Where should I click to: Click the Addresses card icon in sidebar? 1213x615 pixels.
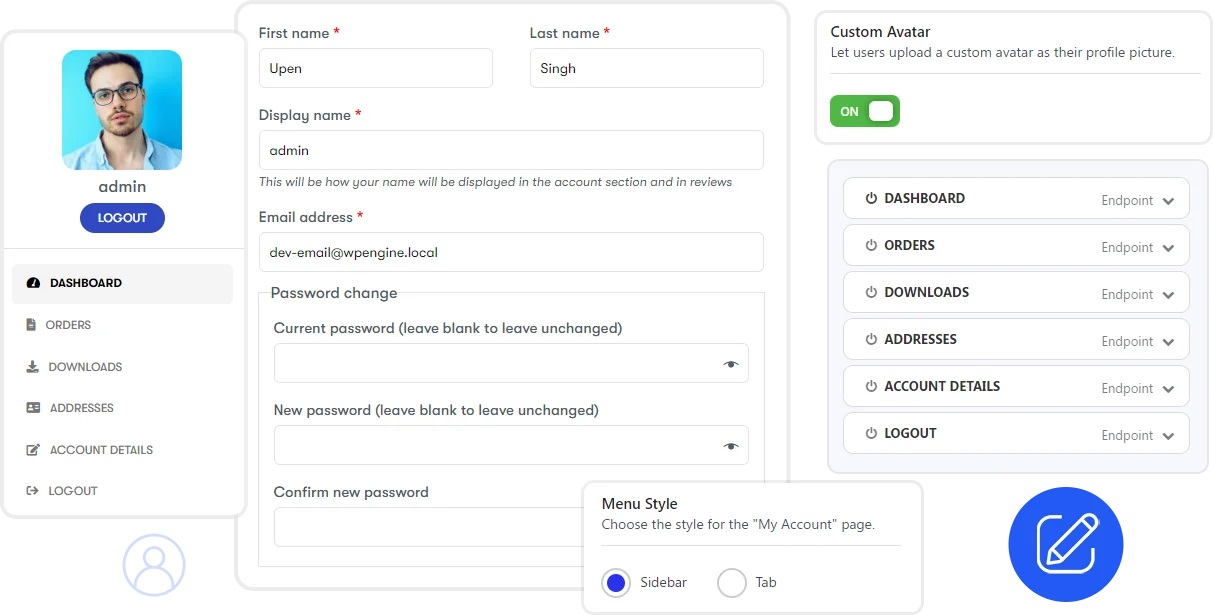[33, 408]
